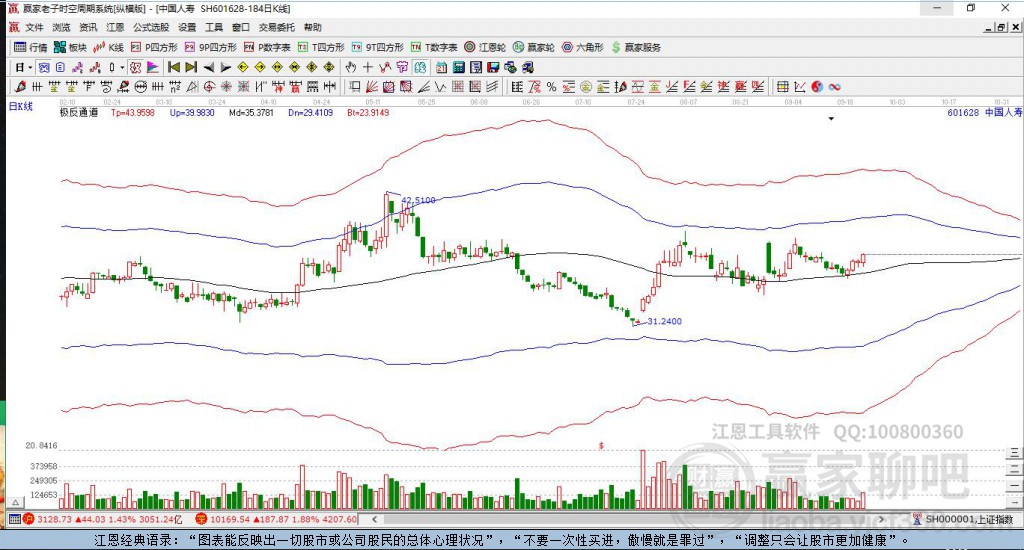Open the 六角形 hexagon chart tool
The height and width of the screenshot is (550, 1024).
coord(583,47)
